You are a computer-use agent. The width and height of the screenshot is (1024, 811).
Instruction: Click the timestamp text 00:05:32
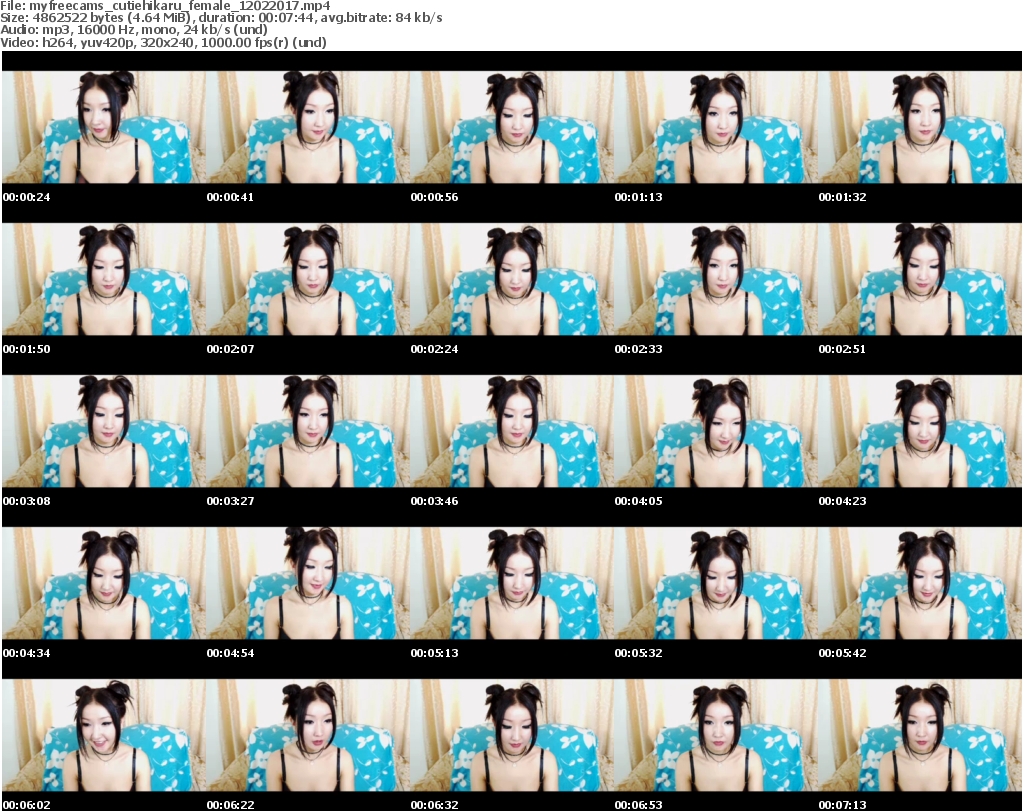click(x=638, y=653)
